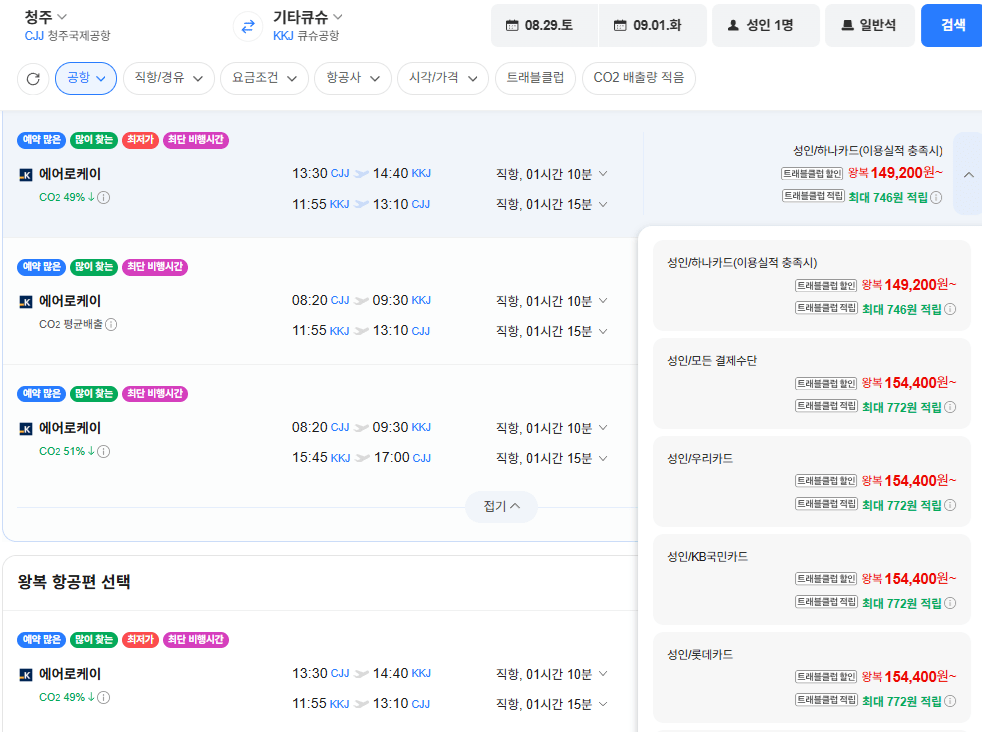Collapse the fare list with the up chevron
Screen dimensions: 982x732
coord(968,175)
